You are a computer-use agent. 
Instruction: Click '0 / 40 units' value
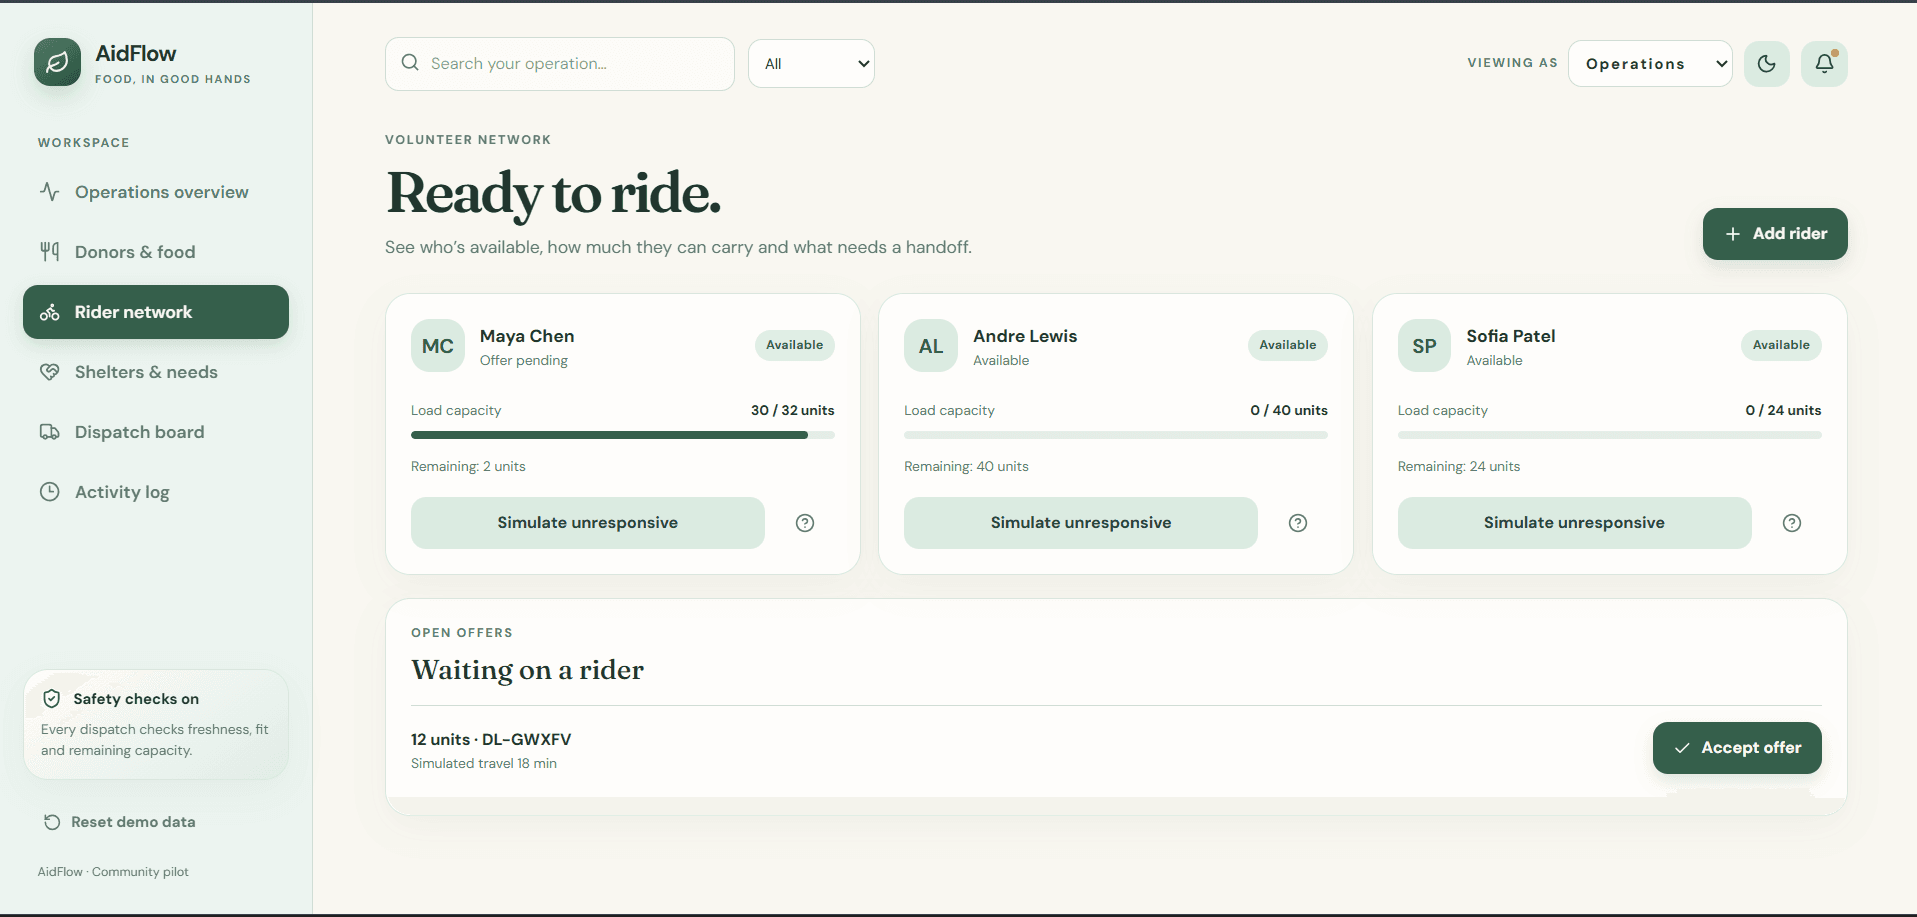coord(1289,411)
